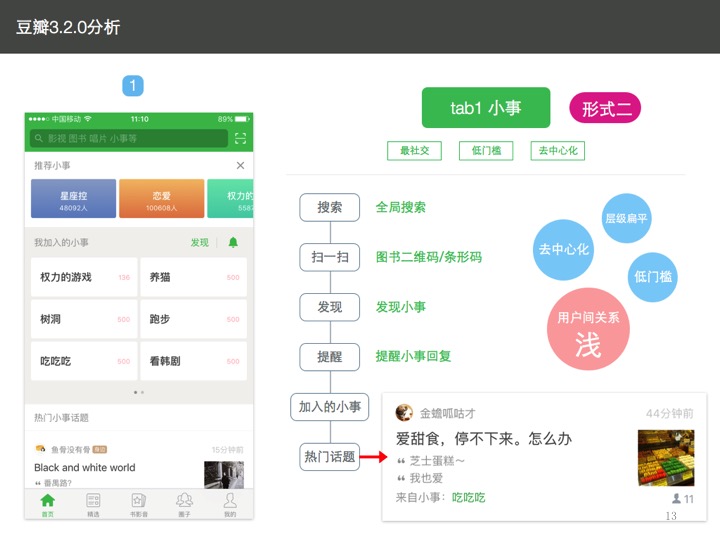The image size is (720, 540).
Task: Open the 权力的游戏 group tile
Action: [84, 277]
